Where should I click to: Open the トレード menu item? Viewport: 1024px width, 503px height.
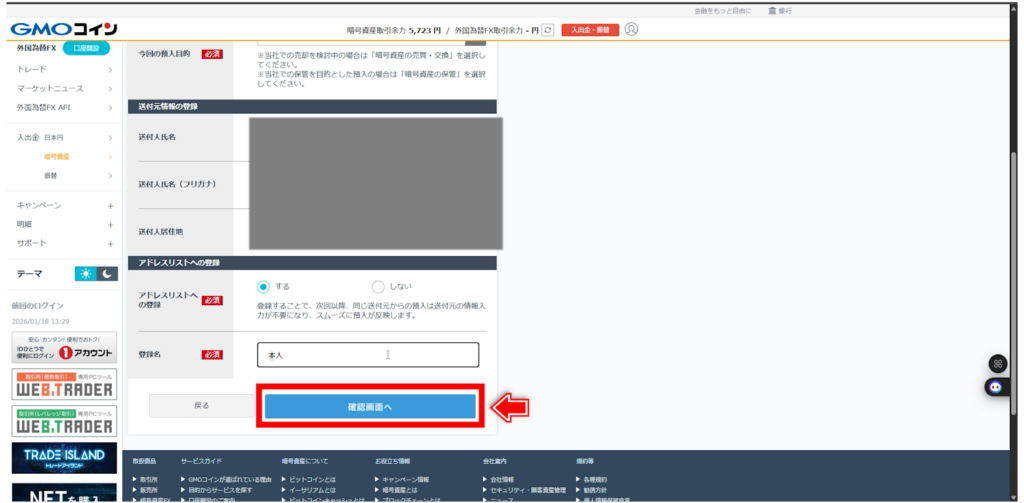coord(65,70)
